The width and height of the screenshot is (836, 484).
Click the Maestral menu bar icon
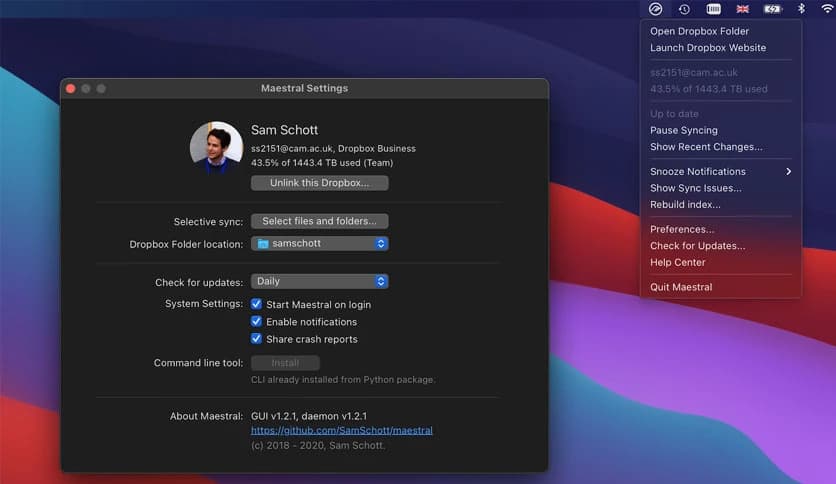655,9
